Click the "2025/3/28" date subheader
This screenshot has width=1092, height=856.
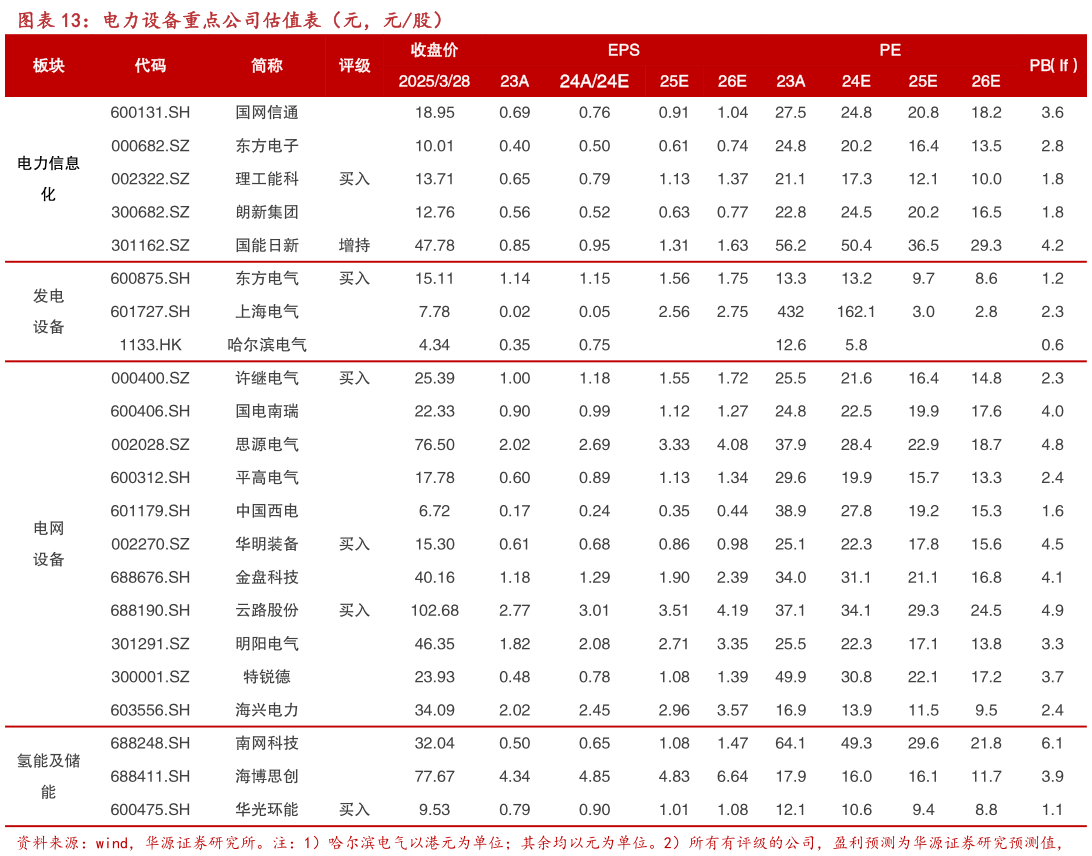point(435,81)
